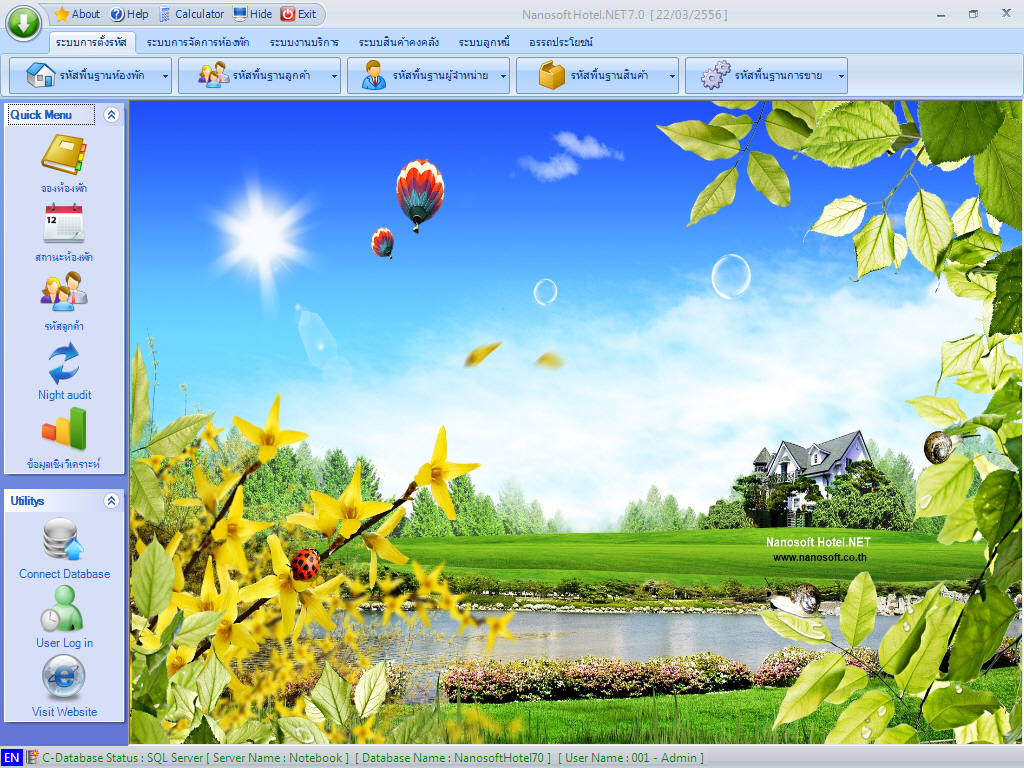Switch to the อรรถประโยชน์ tab
This screenshot has height=768, width=1024.
561,43
